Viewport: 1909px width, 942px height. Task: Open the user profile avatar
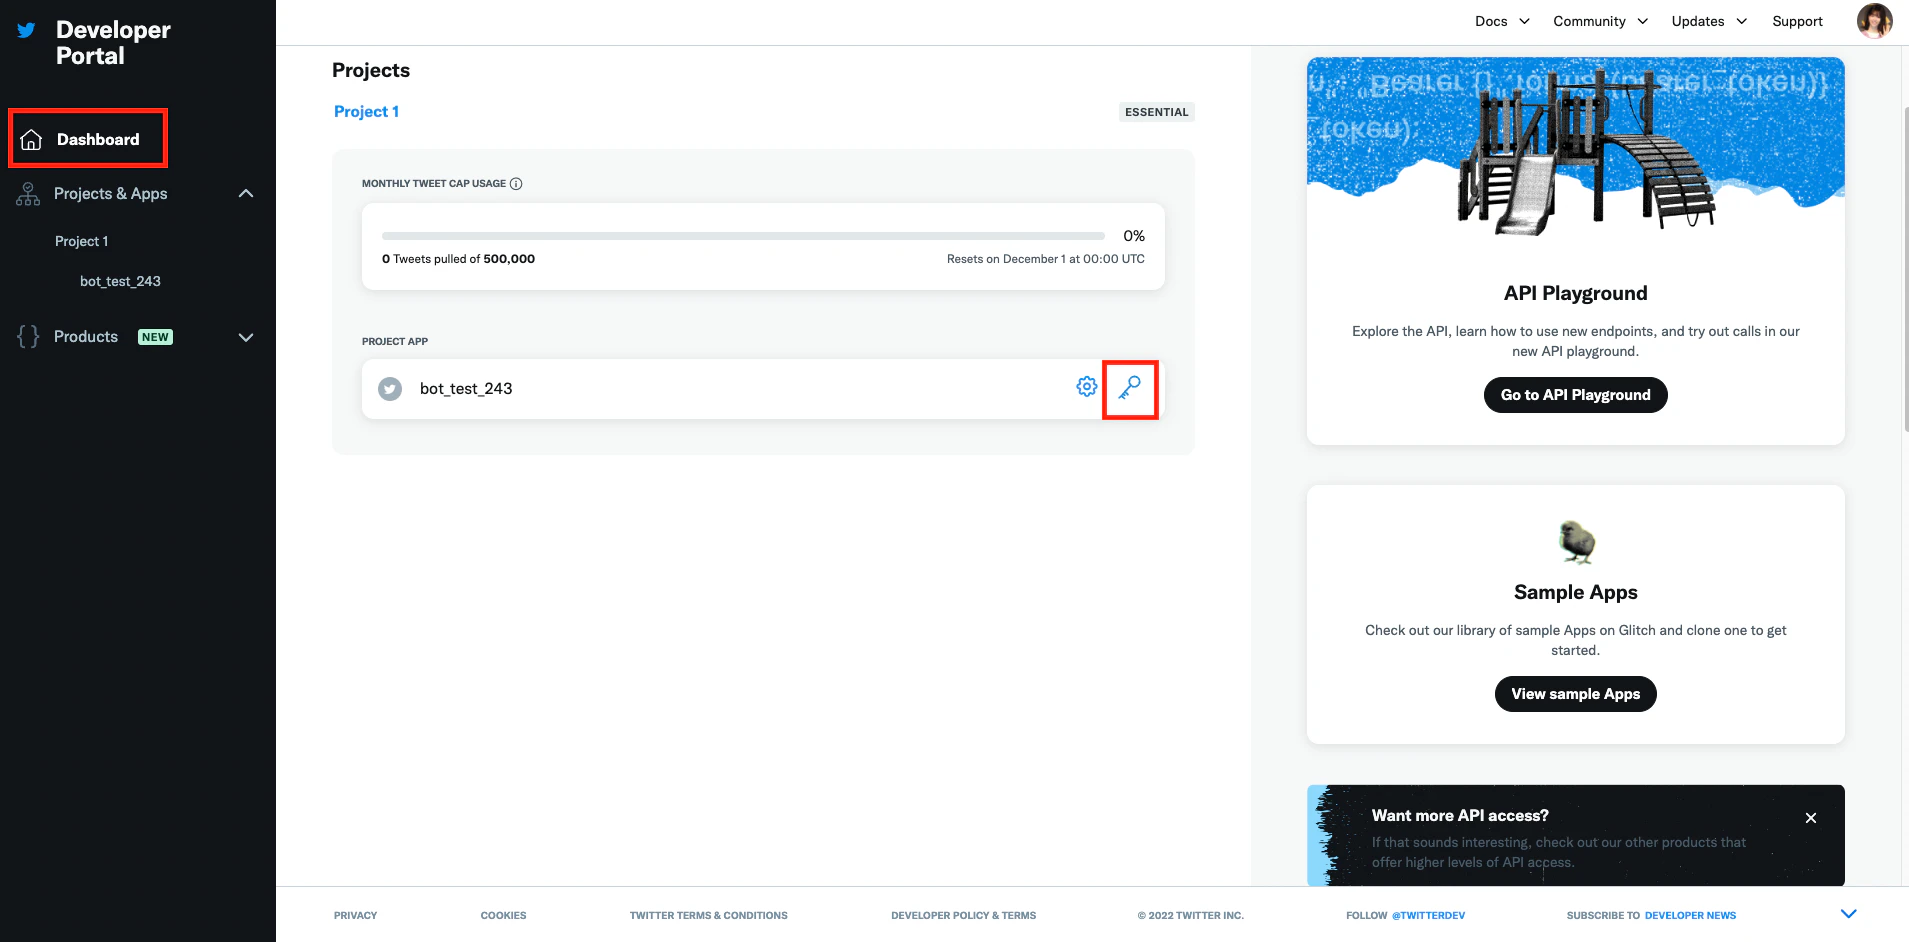click(1874, 21)
